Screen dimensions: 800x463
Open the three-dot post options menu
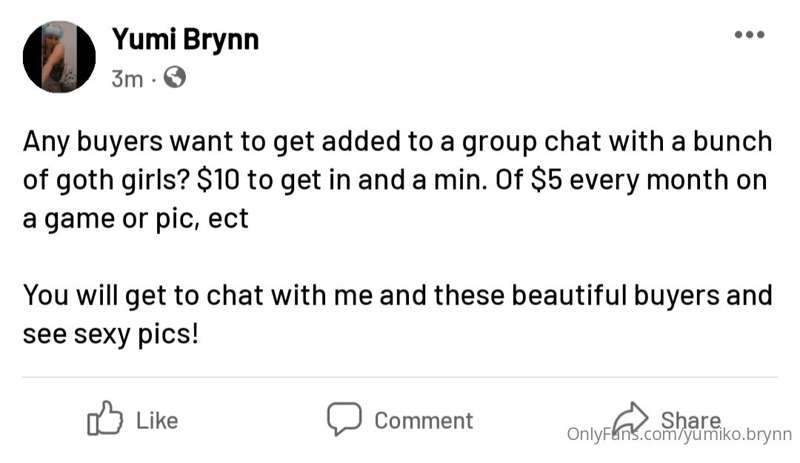749,35
